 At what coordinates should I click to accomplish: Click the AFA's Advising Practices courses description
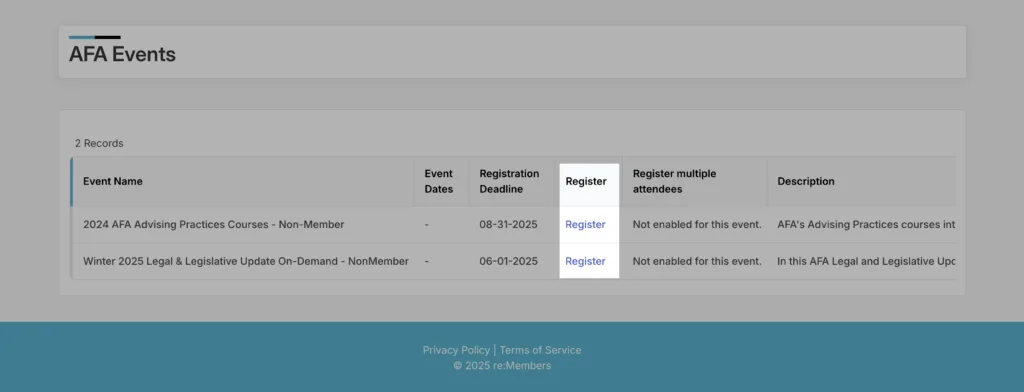[x=866, y=224]
